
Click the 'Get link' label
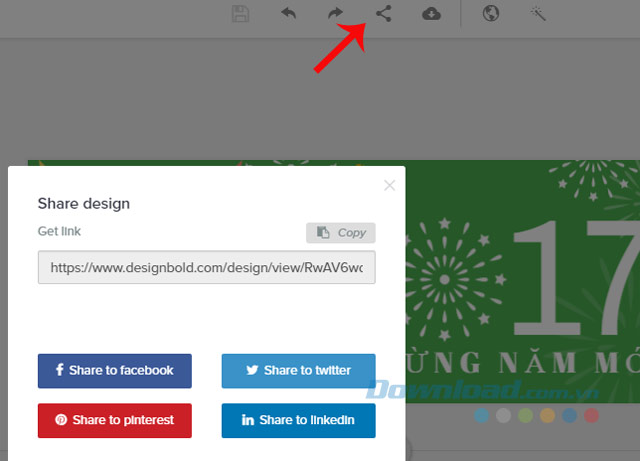(59, 231)
